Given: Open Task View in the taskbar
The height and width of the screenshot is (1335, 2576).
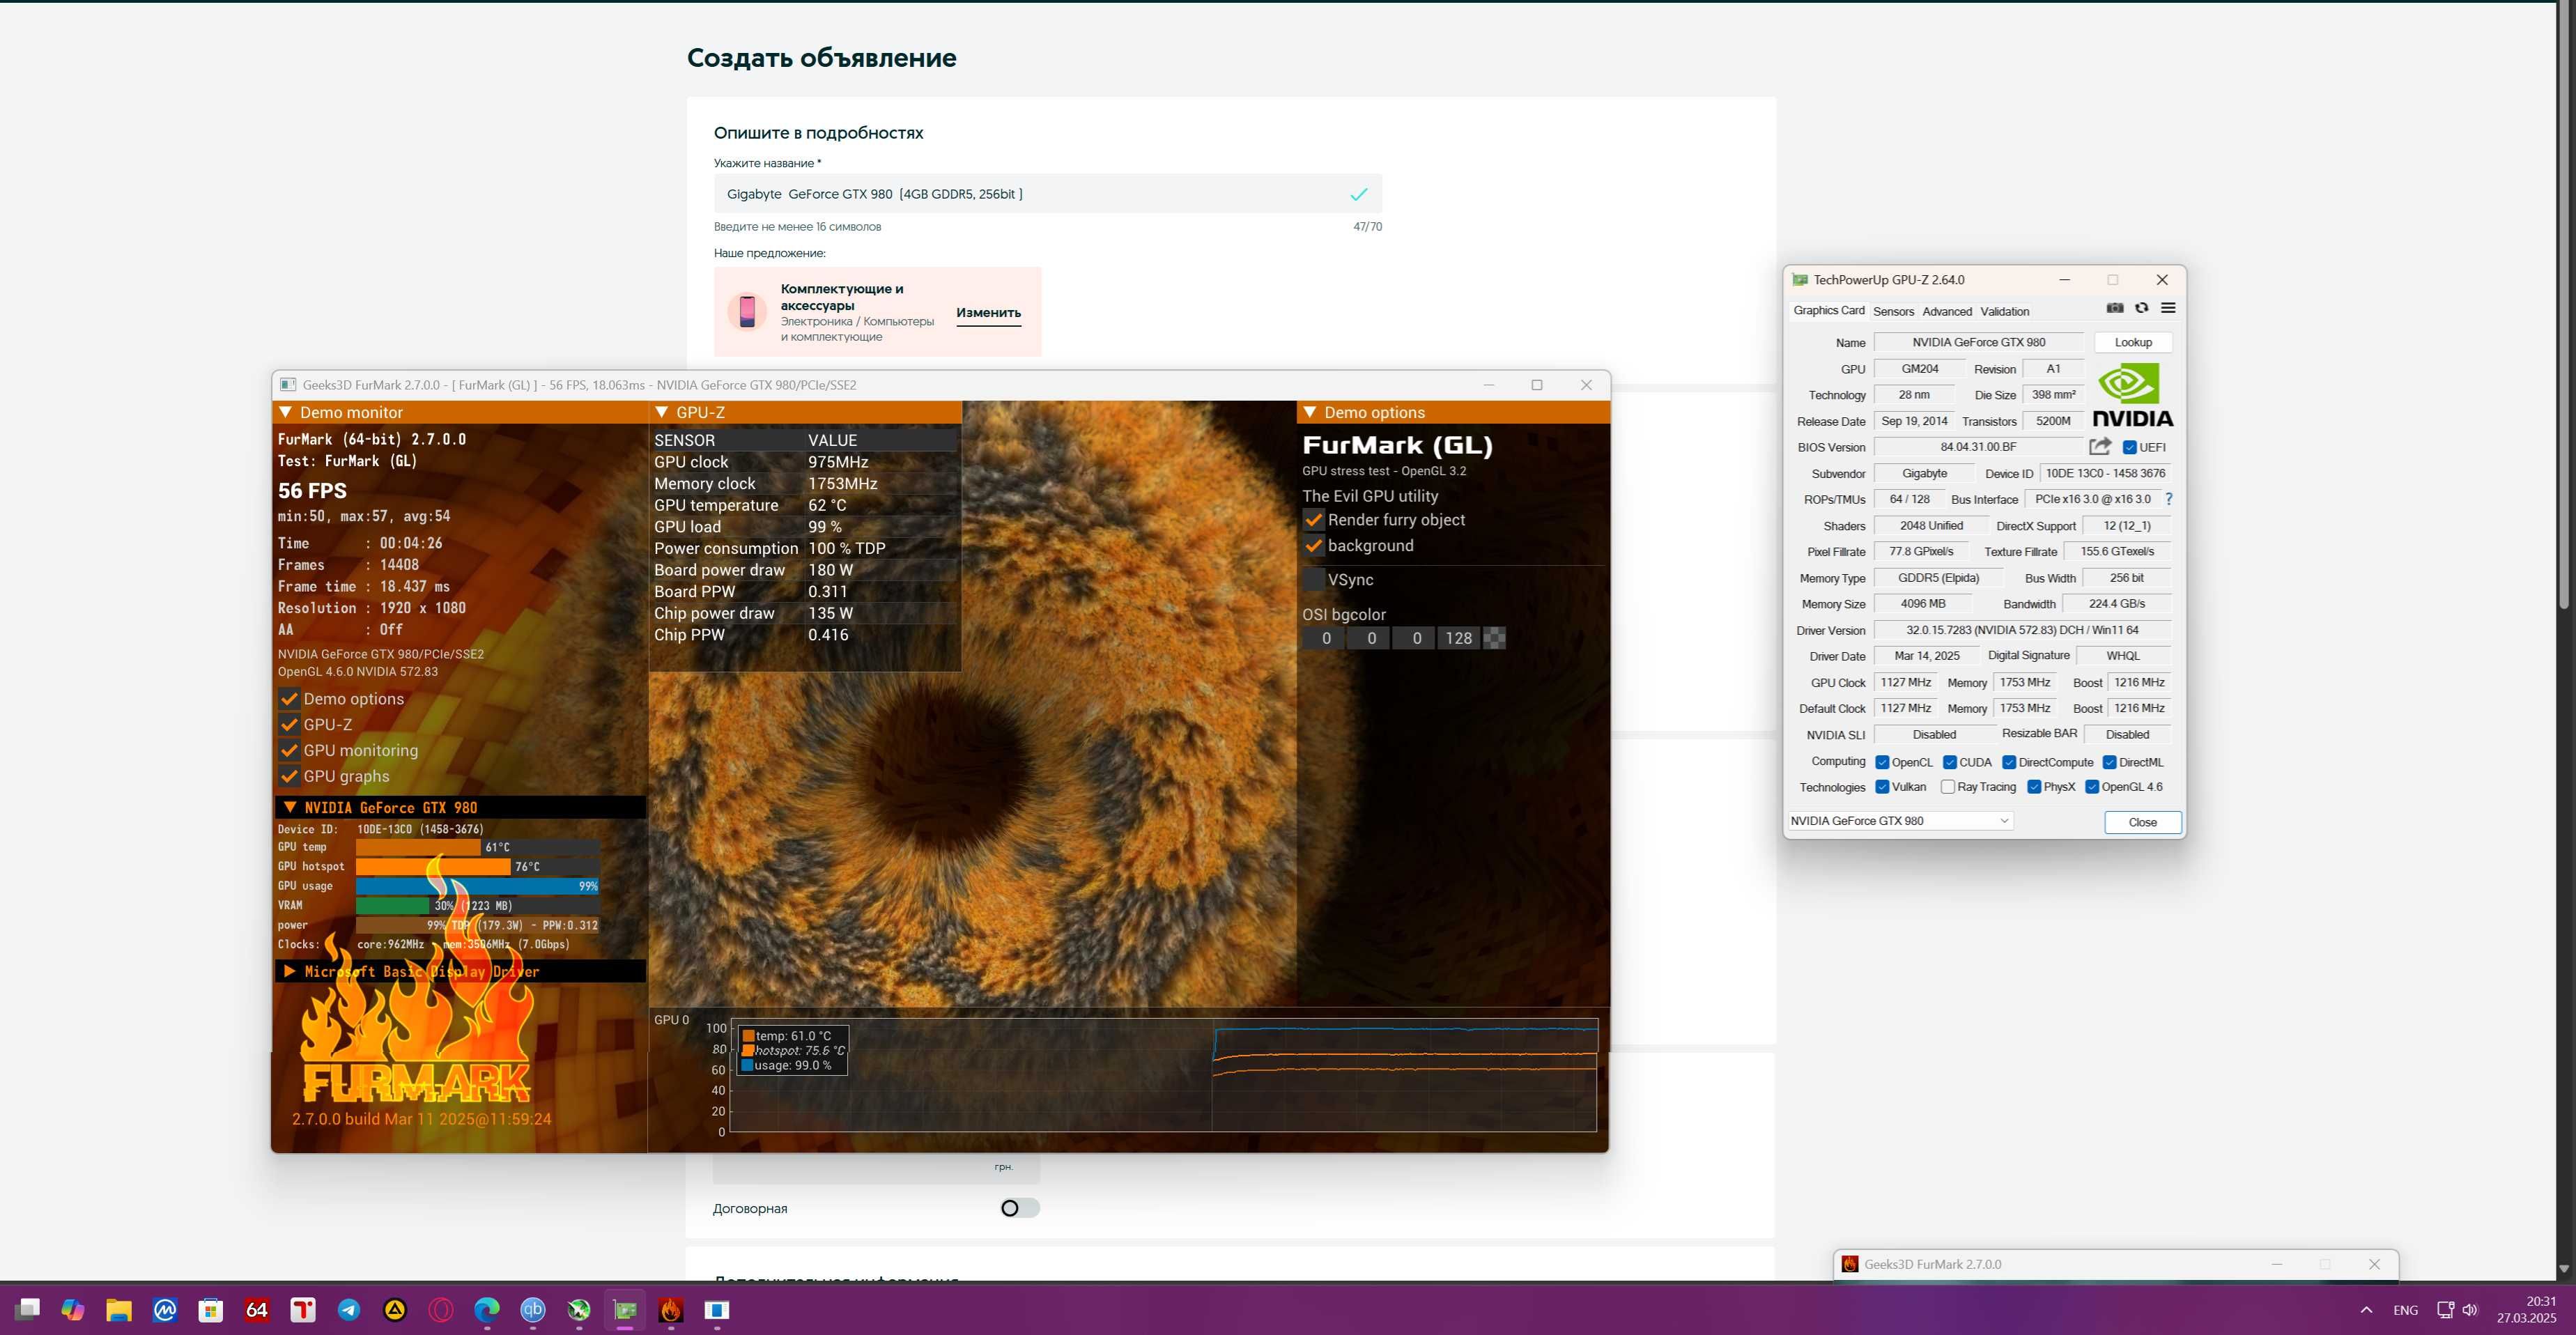Looking at the screenshot, I should pos(27,1309).
